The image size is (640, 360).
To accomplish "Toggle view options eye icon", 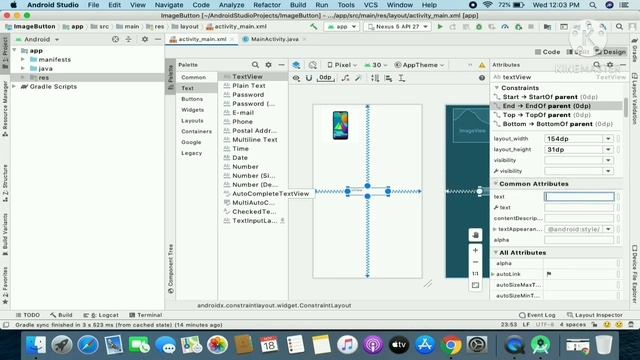I will coord(296,78).
